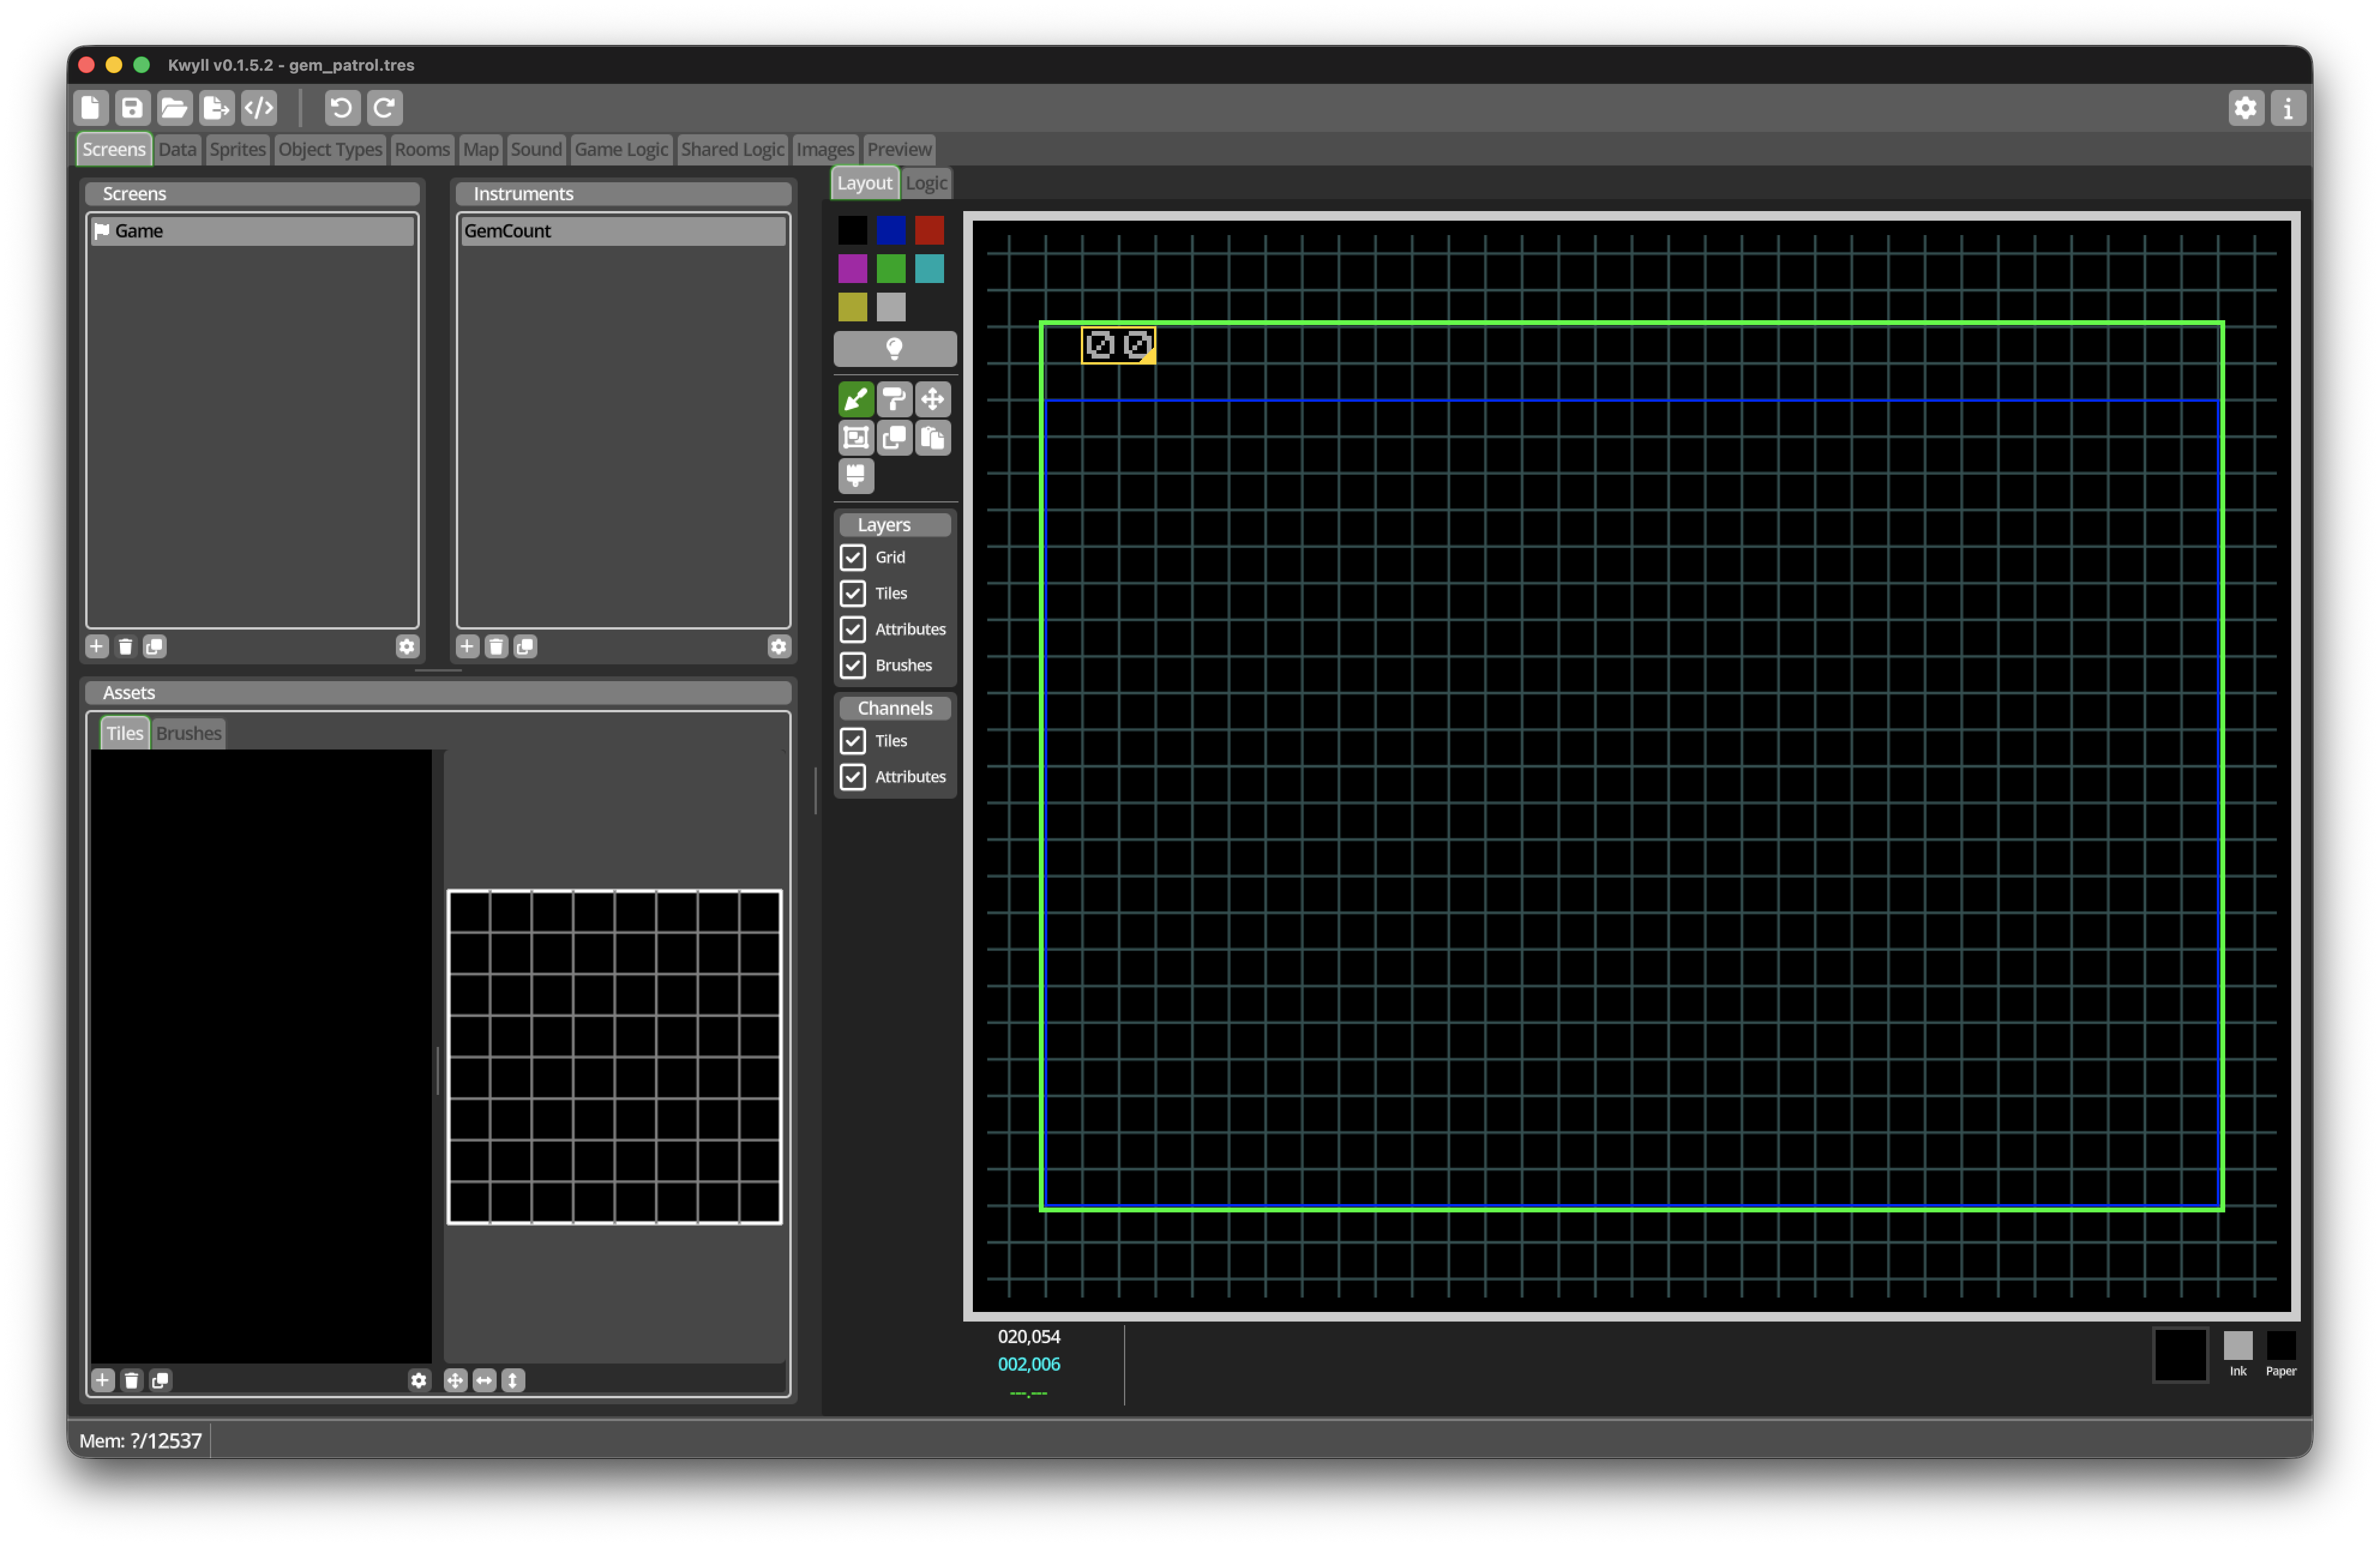Pick the yellow color swatch
The image size is (2380, 1547).
tap(853, 307)
